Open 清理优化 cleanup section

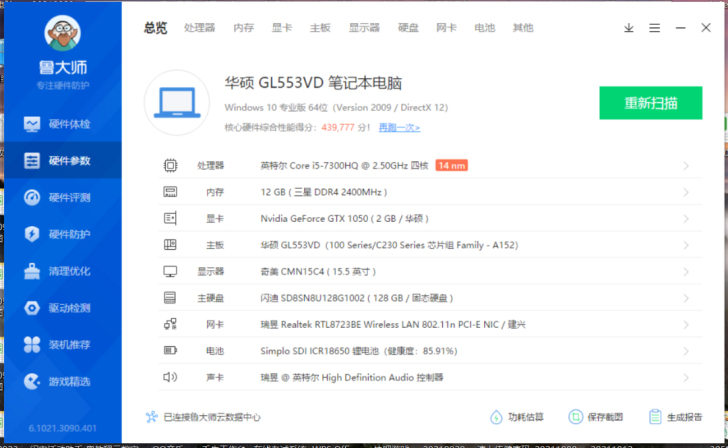coord(63,271)
